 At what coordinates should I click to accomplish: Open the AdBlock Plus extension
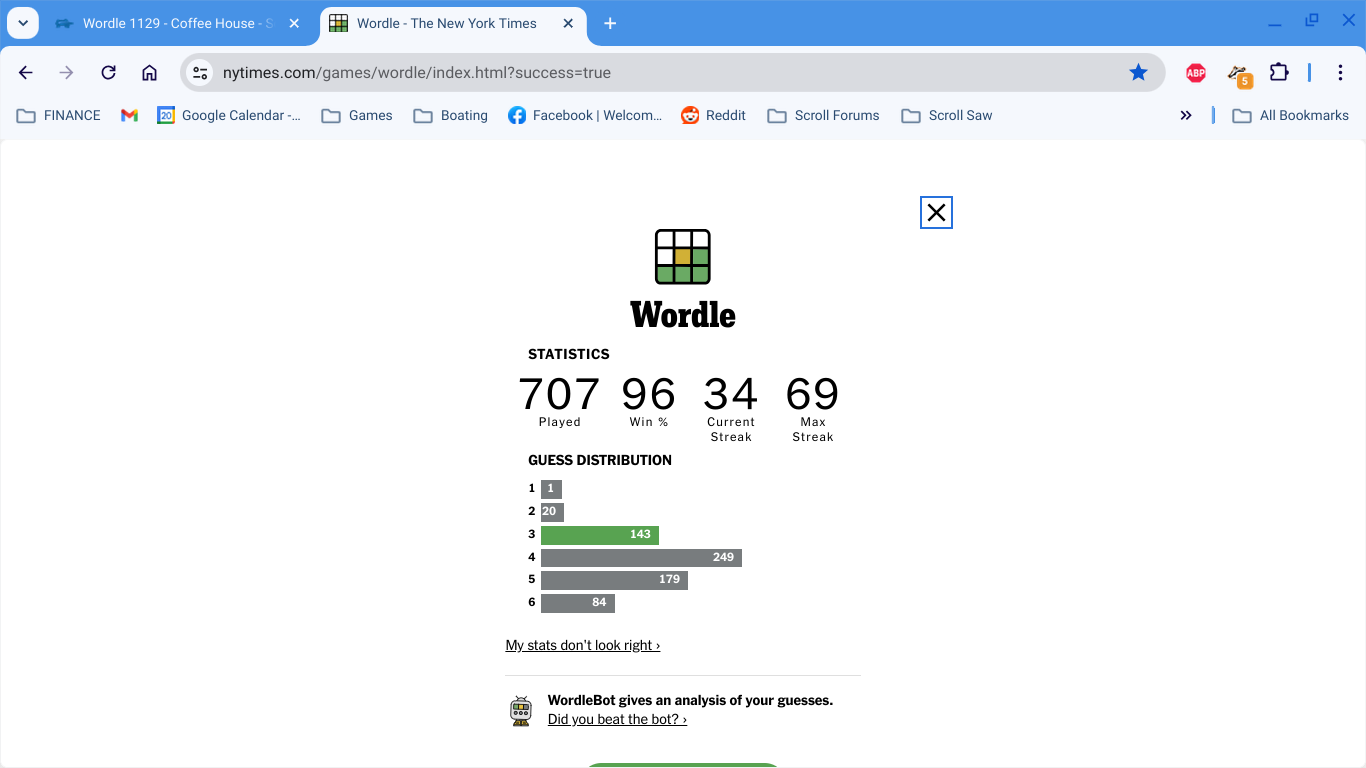point(1195,72)
